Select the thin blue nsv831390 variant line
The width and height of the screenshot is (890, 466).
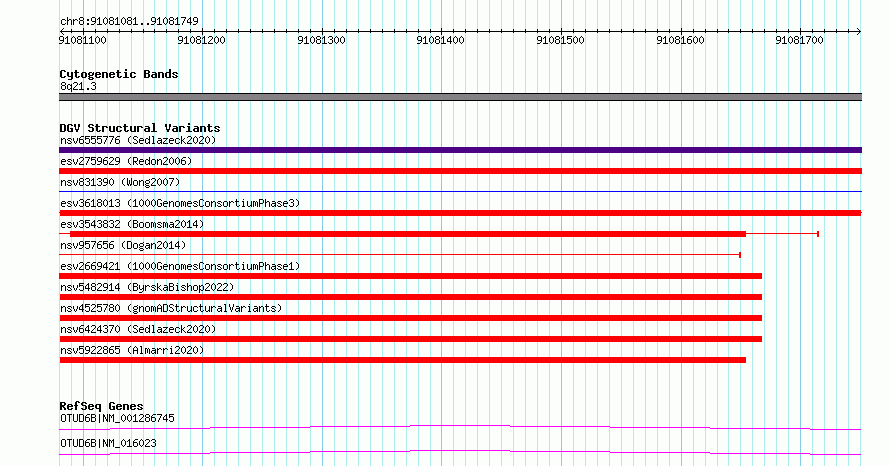[460, 192]
